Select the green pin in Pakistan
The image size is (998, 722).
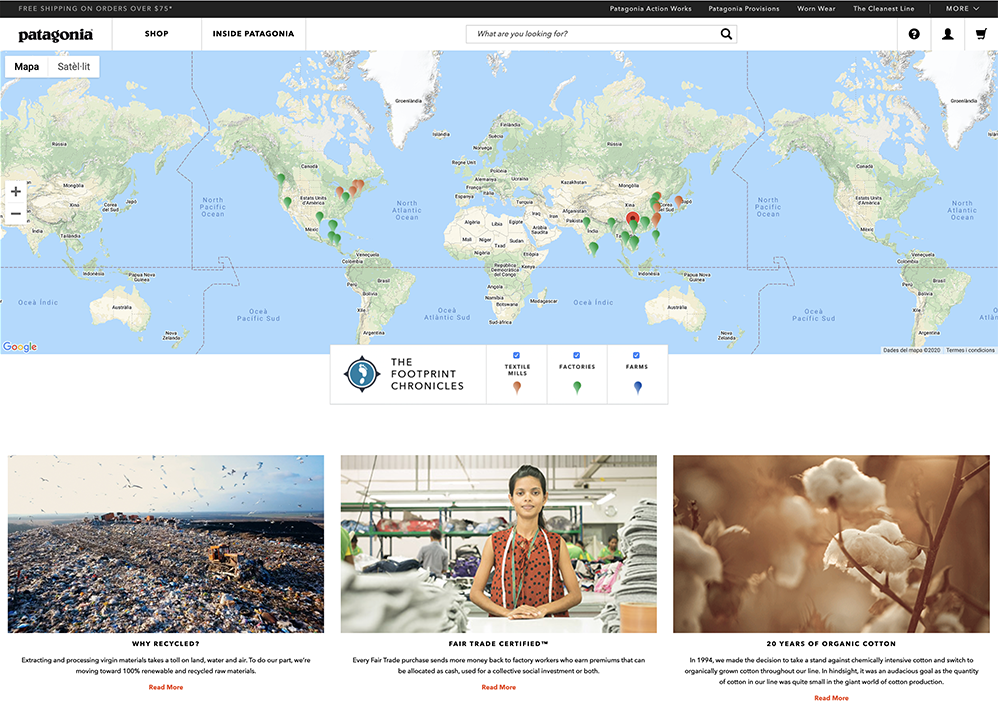[x=587, y=222]
